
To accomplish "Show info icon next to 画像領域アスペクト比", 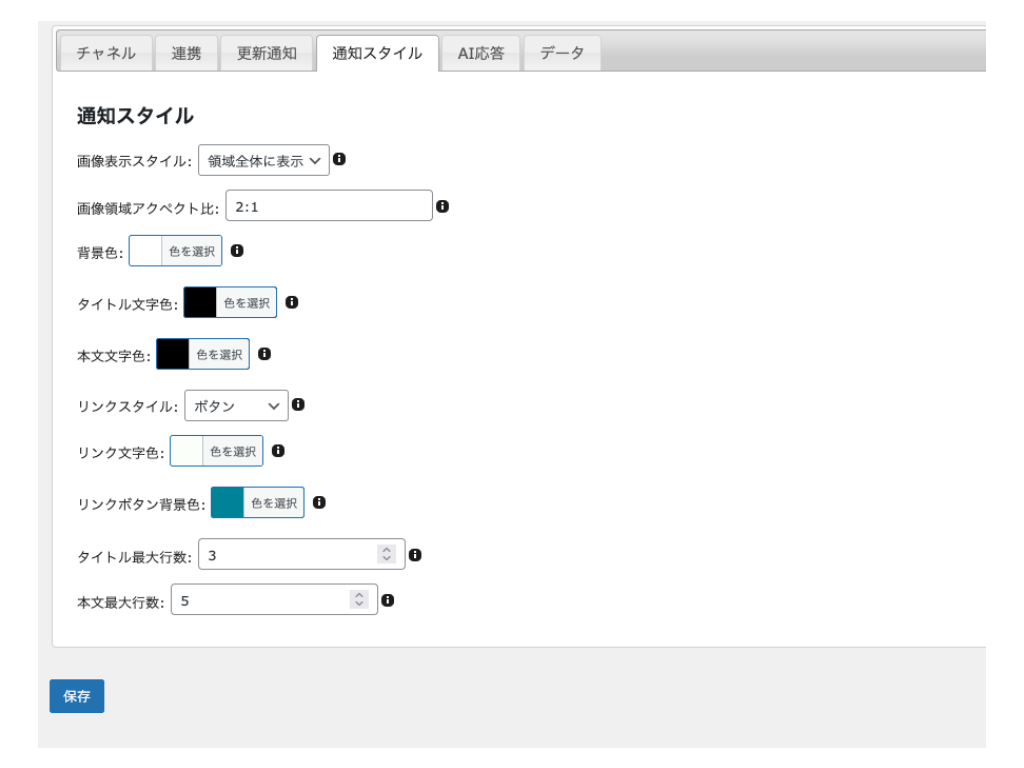I will [443, 206].
